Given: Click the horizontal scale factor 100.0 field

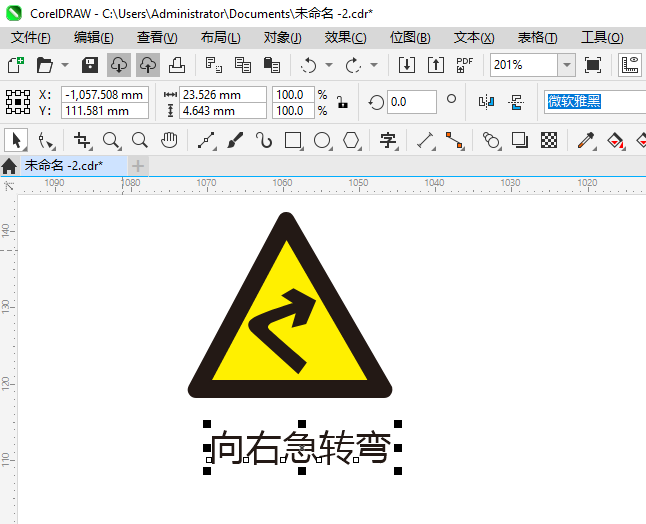Looking at the screenshot, I should click(x=293, y=95).
